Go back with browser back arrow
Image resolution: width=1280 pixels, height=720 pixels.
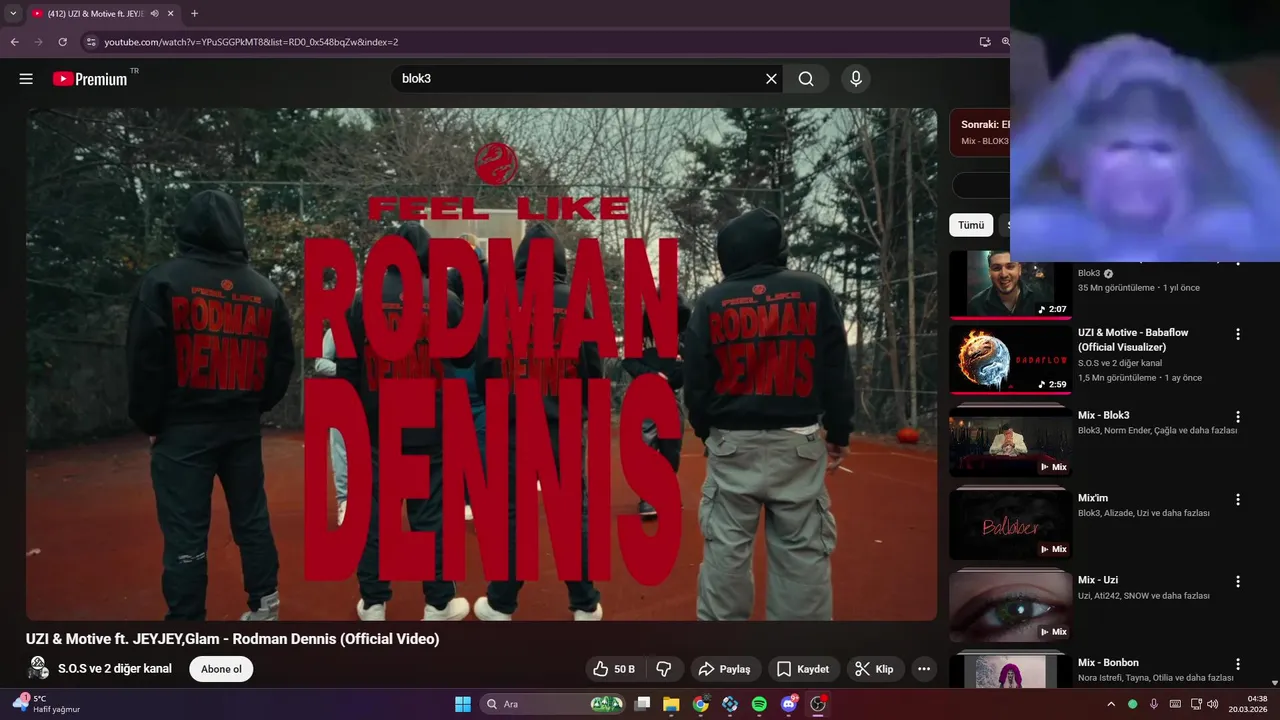[x=14, y=42]
